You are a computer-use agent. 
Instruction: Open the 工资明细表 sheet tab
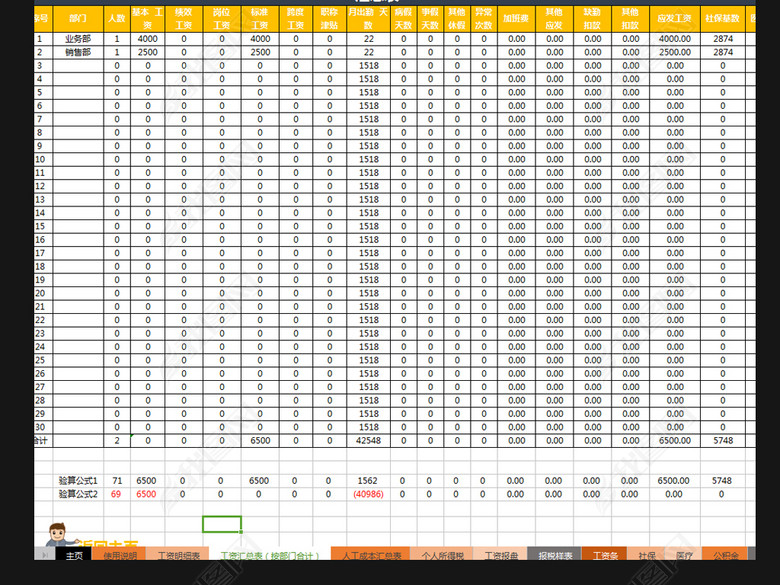[178, 555]
